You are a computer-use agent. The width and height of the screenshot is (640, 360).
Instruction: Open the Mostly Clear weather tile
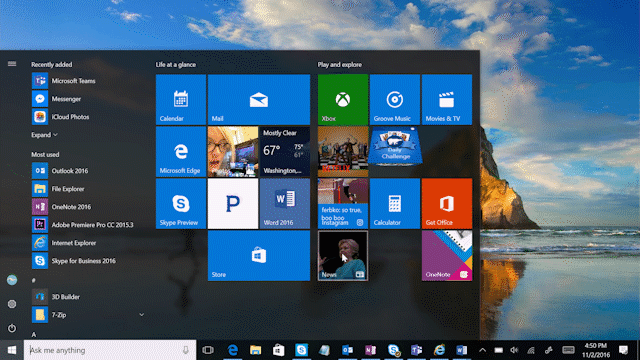285,151
